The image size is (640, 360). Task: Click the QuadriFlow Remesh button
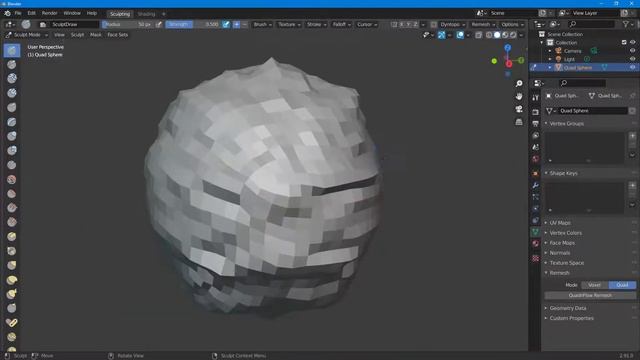590,295
